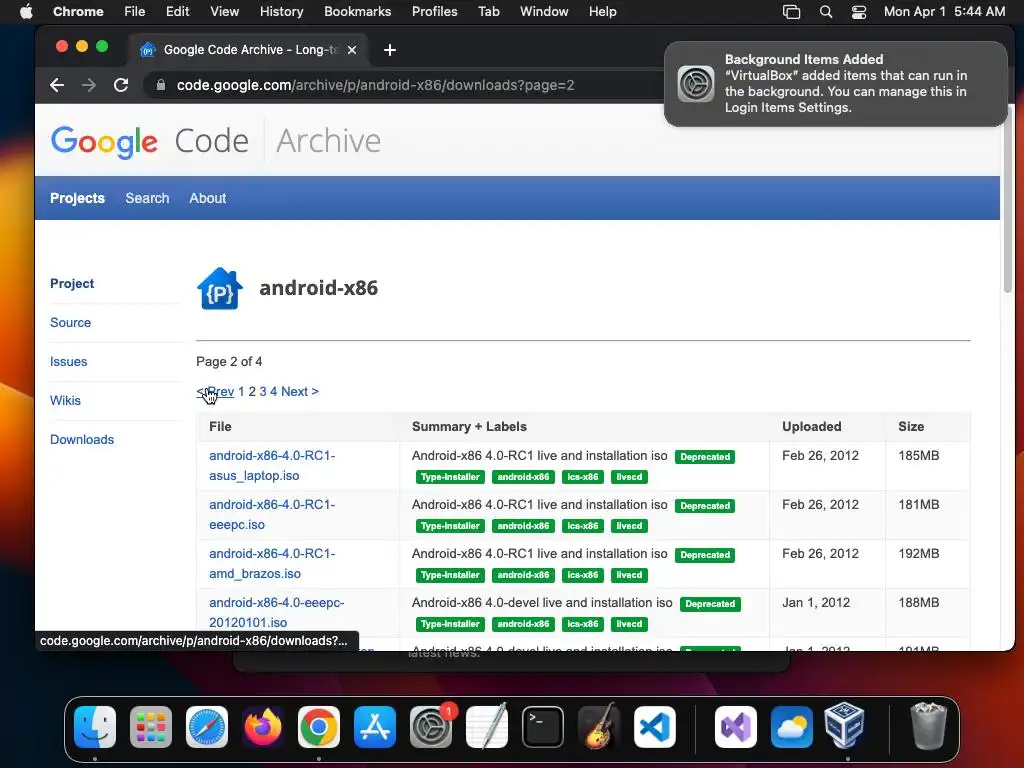
Task: Go to page 1 of downloads
Action: point(241,391)
